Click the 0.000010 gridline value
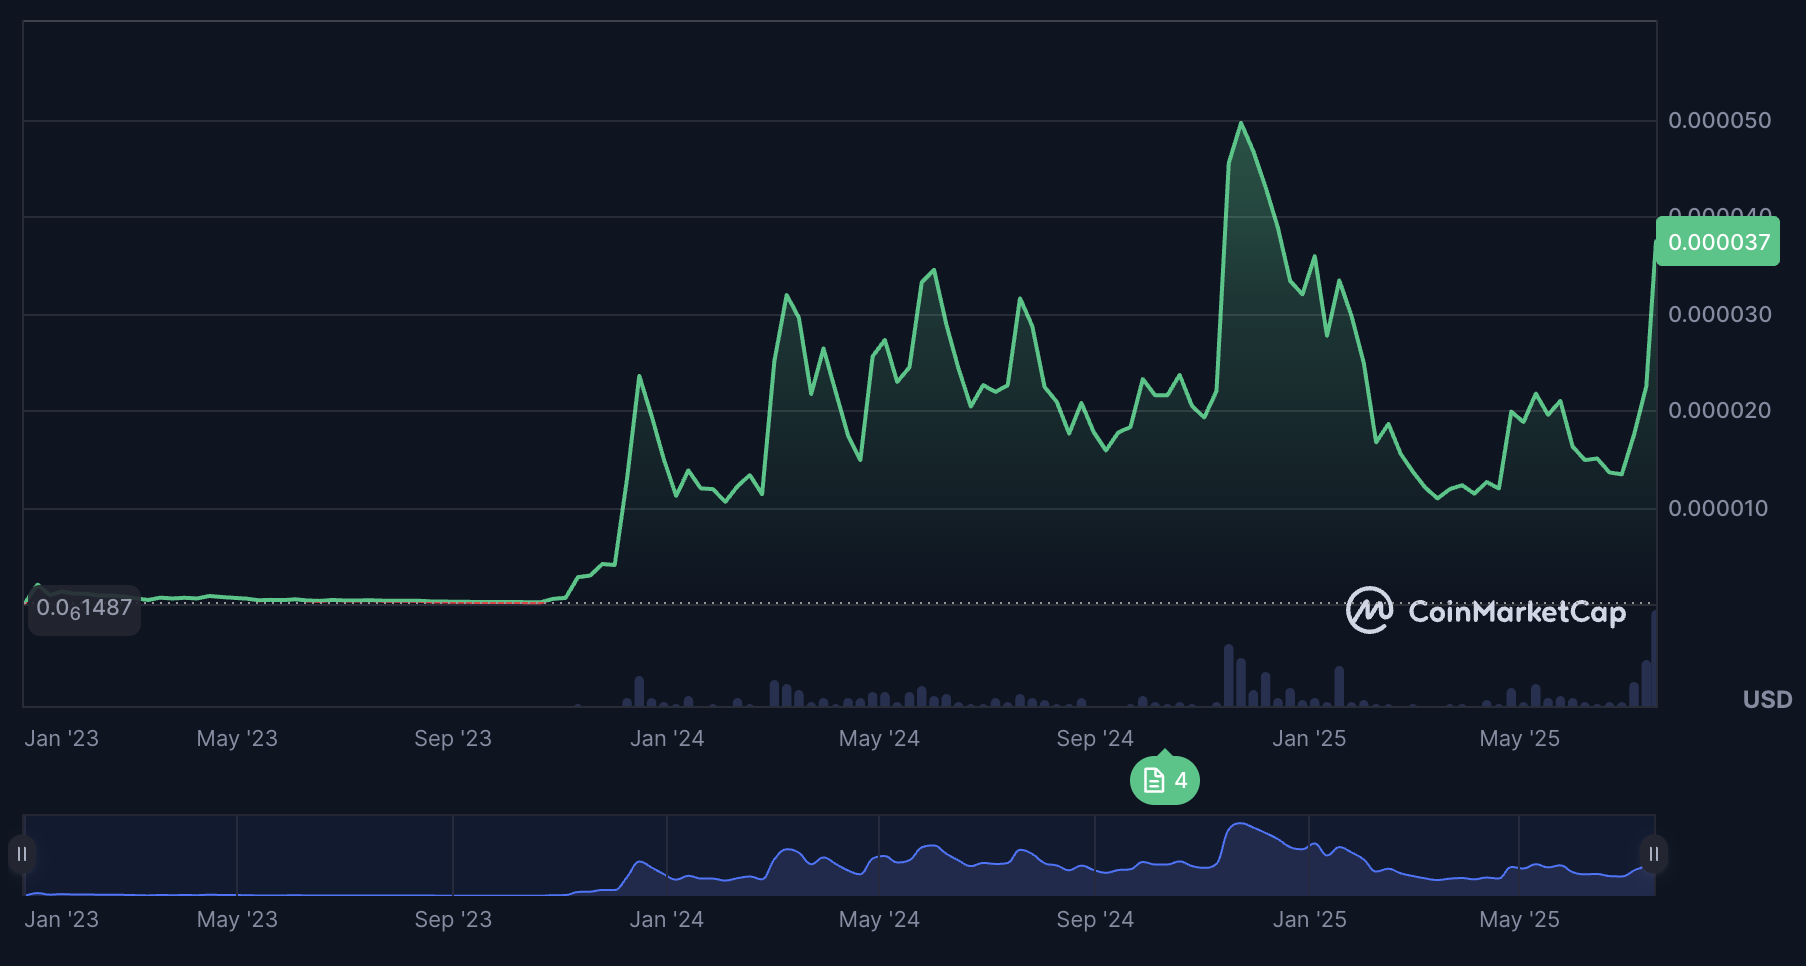This screenshot has height=966, width=1806. pyautogui.click(x=1719, y=508)
